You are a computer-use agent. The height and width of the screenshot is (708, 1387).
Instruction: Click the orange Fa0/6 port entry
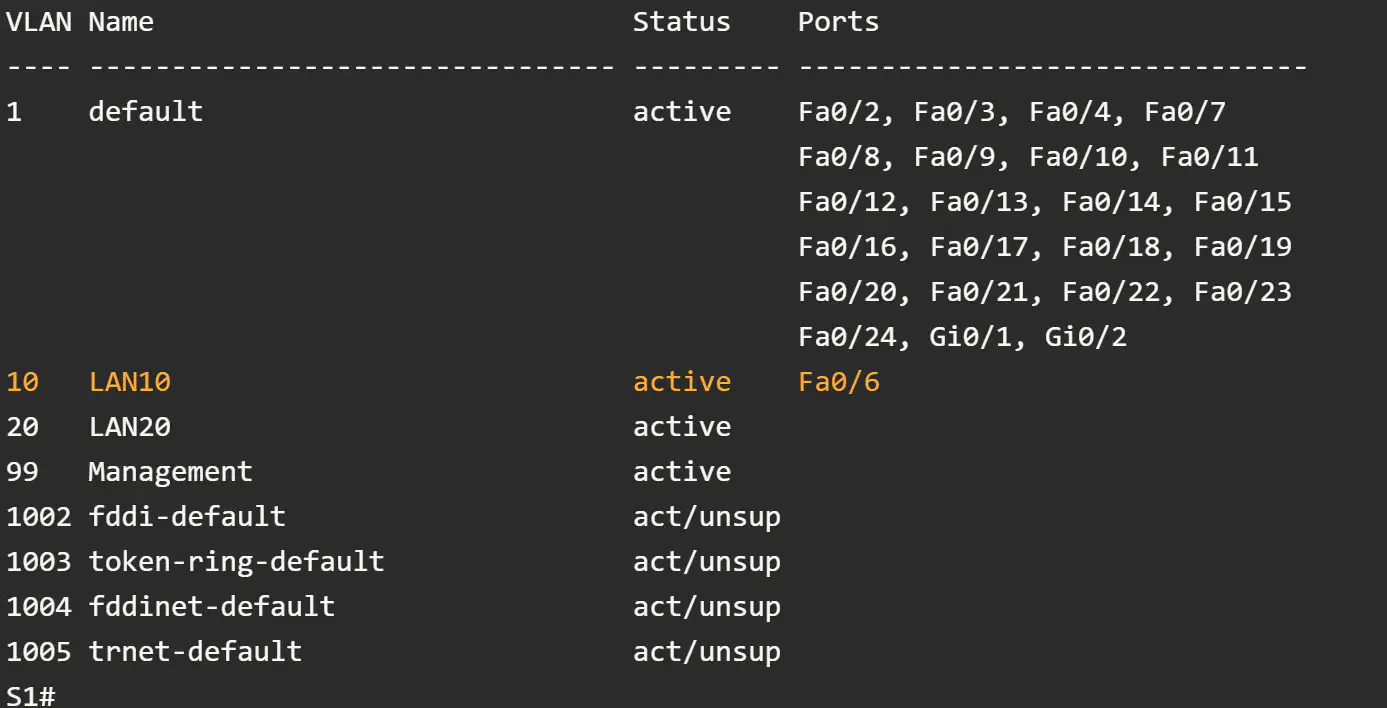click(x=839, y=382)
